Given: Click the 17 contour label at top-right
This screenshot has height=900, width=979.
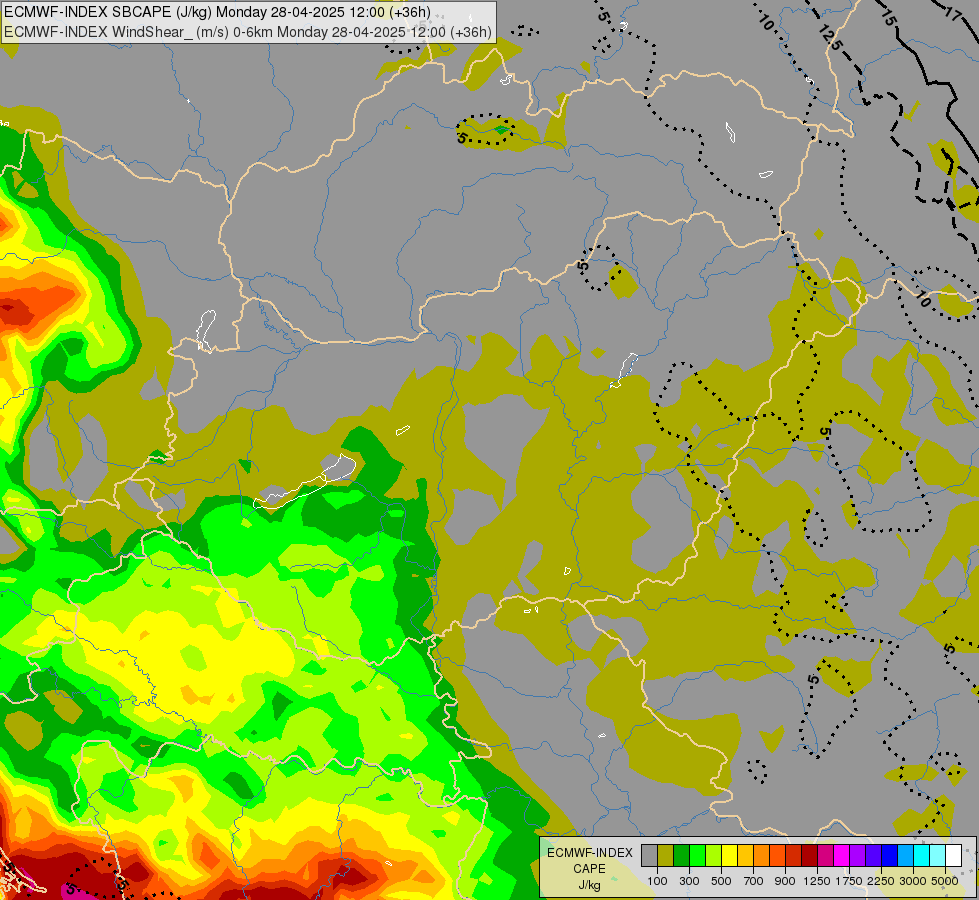Looking at the screenshot, I should pyautogui.click(x=951, y=12).
